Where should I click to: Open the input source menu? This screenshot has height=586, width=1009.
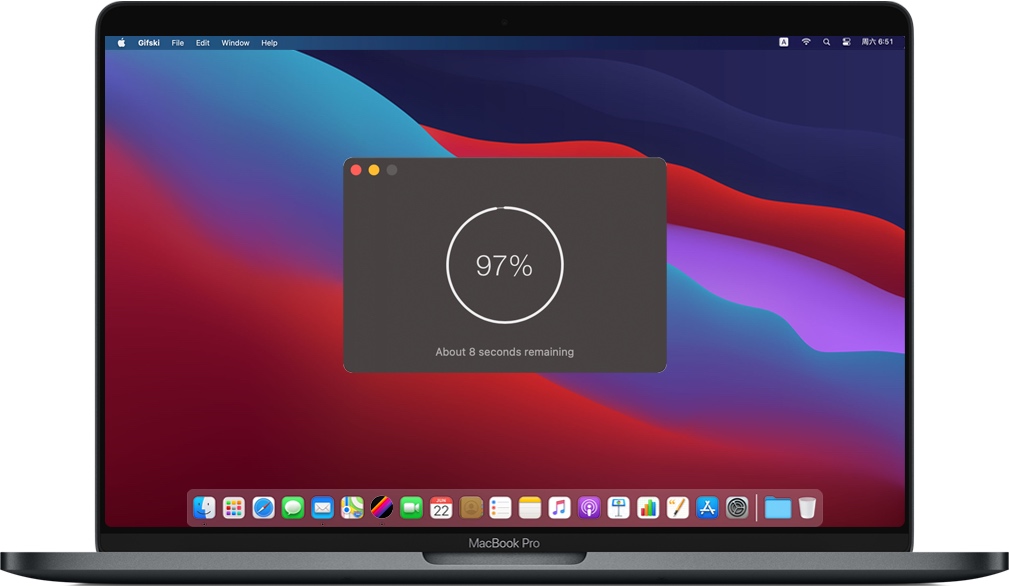tap(783, 43)
